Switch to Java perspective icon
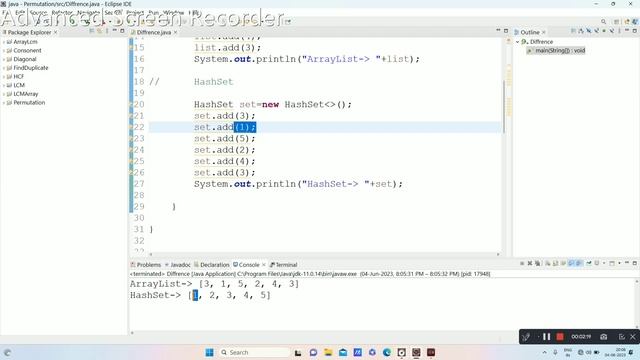Screen dimensions: 640x360 pos(627,22)
